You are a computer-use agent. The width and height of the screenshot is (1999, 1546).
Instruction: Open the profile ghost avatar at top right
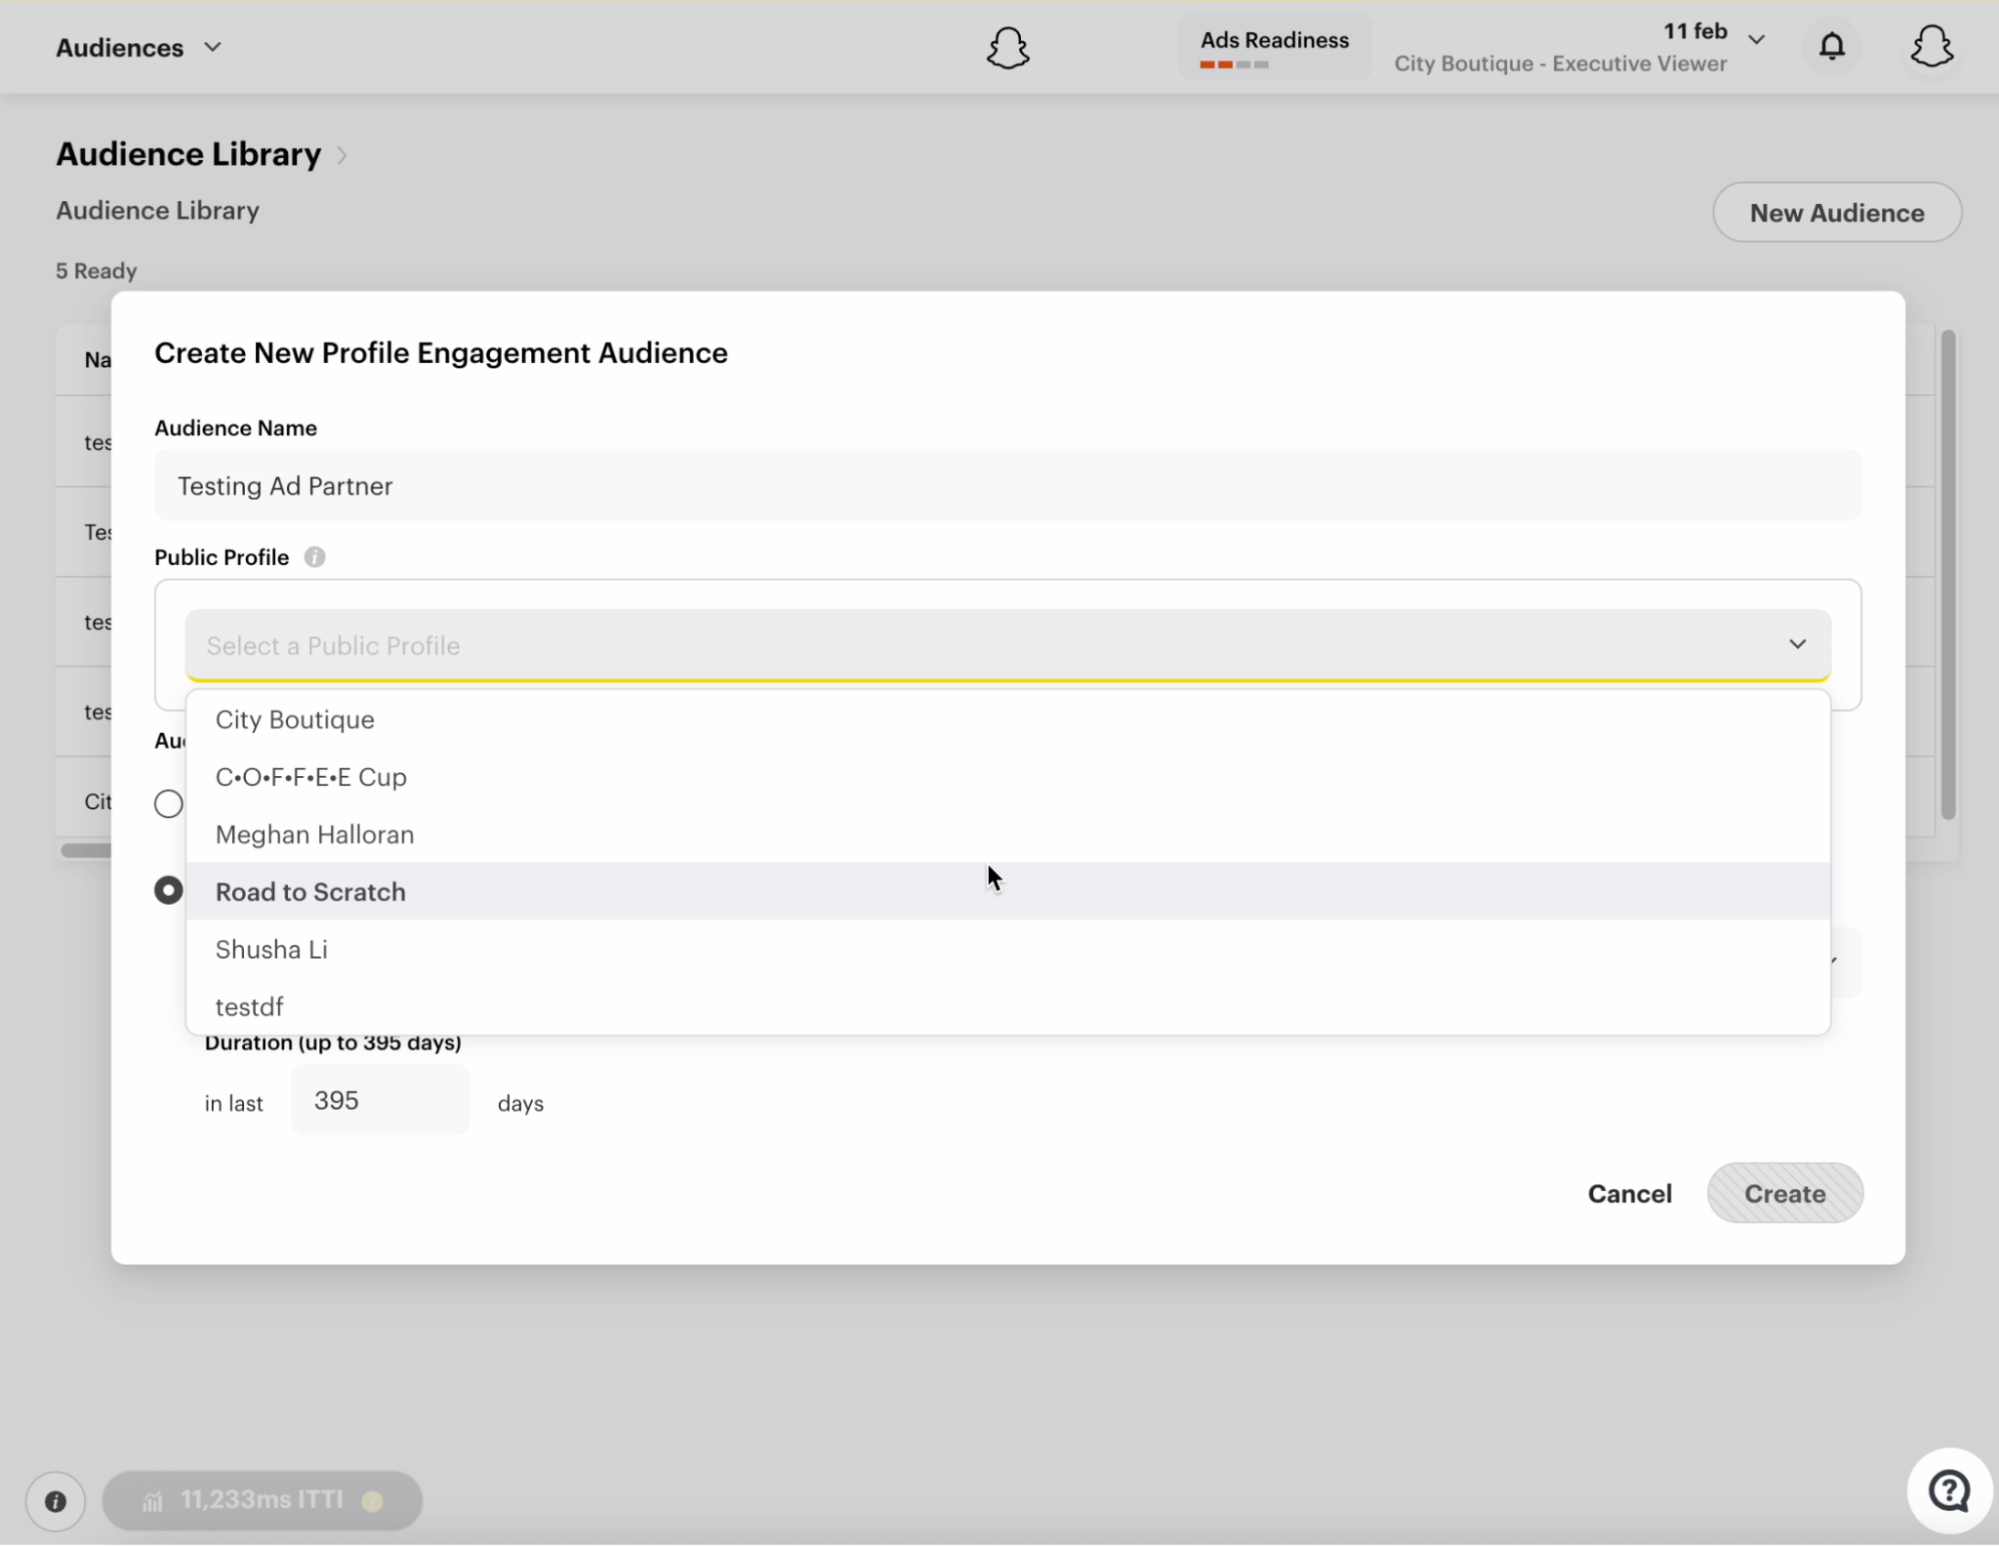[1931, 46]
